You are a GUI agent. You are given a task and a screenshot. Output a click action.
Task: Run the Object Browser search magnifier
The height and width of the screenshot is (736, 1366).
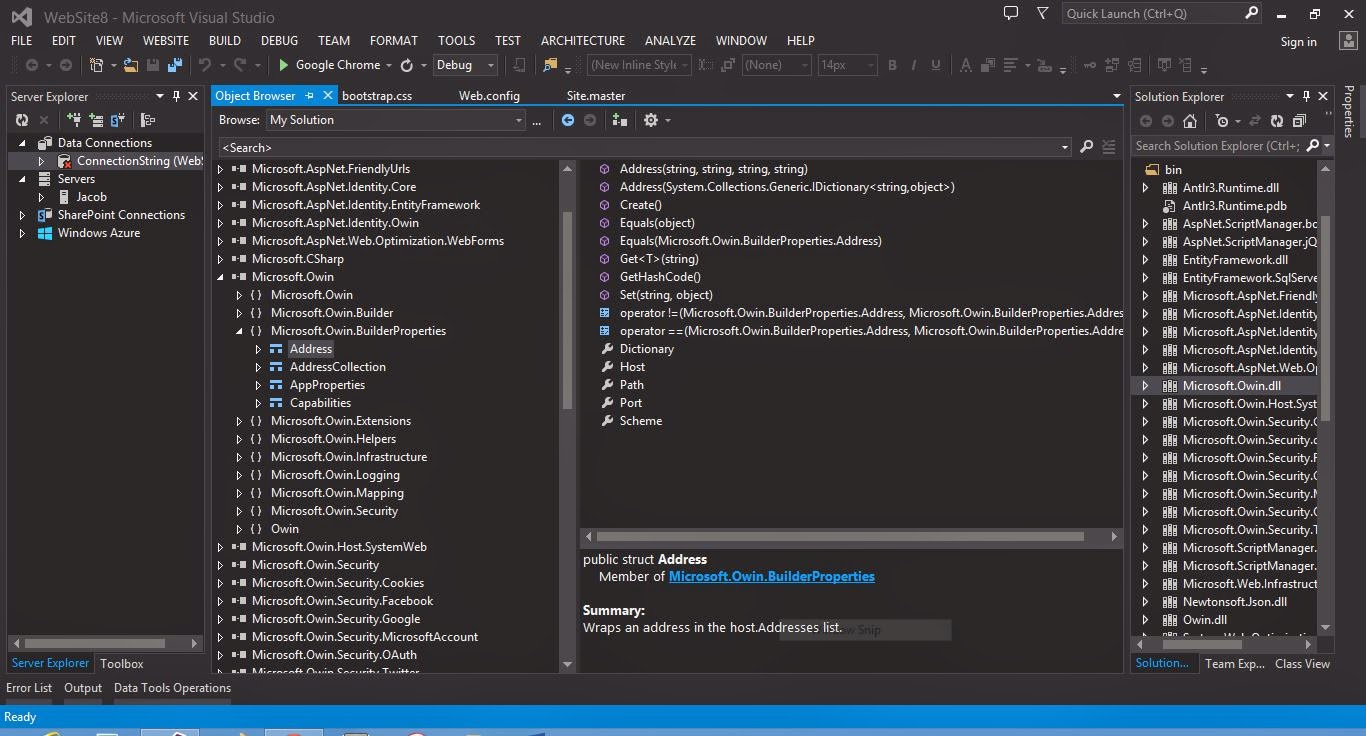(x=1087, y=147)
